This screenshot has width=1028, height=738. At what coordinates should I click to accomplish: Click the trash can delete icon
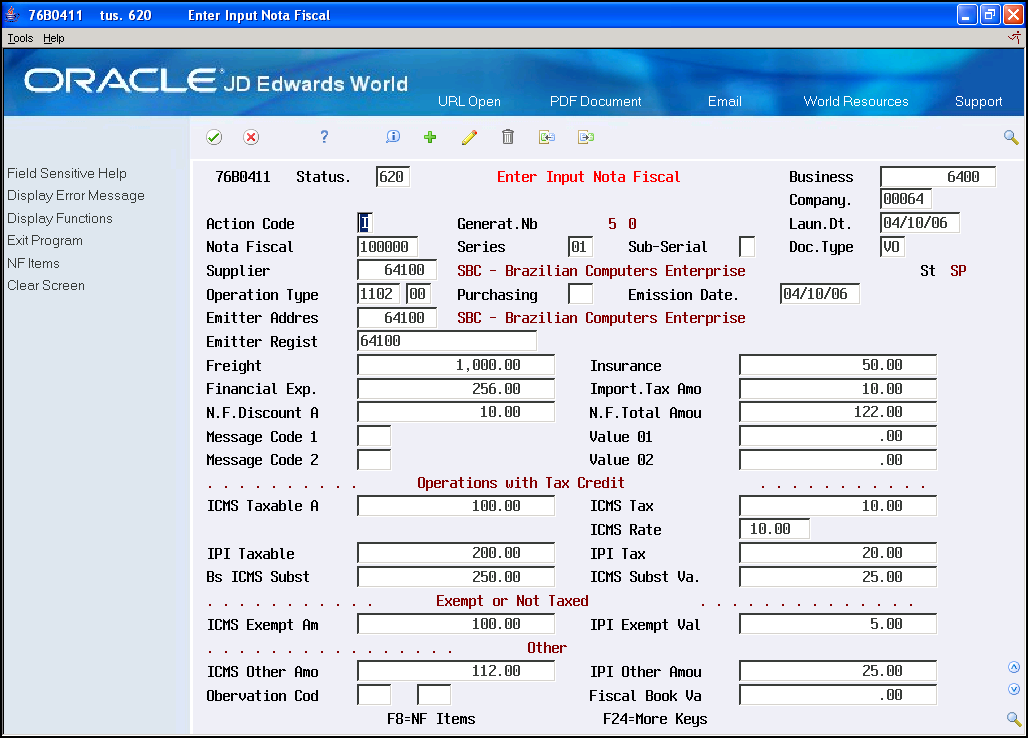point(507,136)
